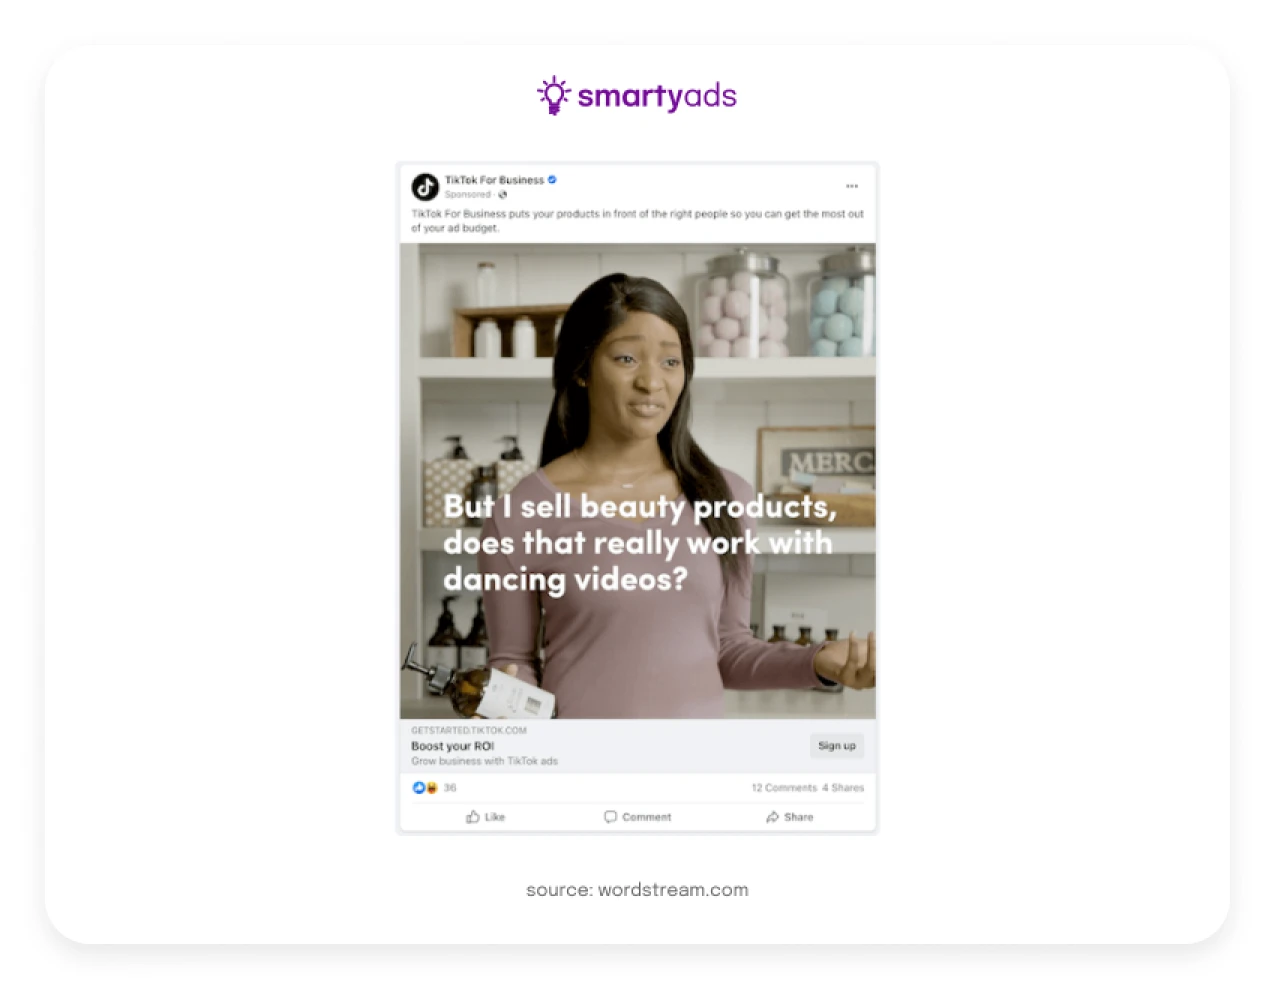This screenshot has height=989, width=1275.
Task: Click the smartyads lightbulb logo icon
Action: (553, 95)
